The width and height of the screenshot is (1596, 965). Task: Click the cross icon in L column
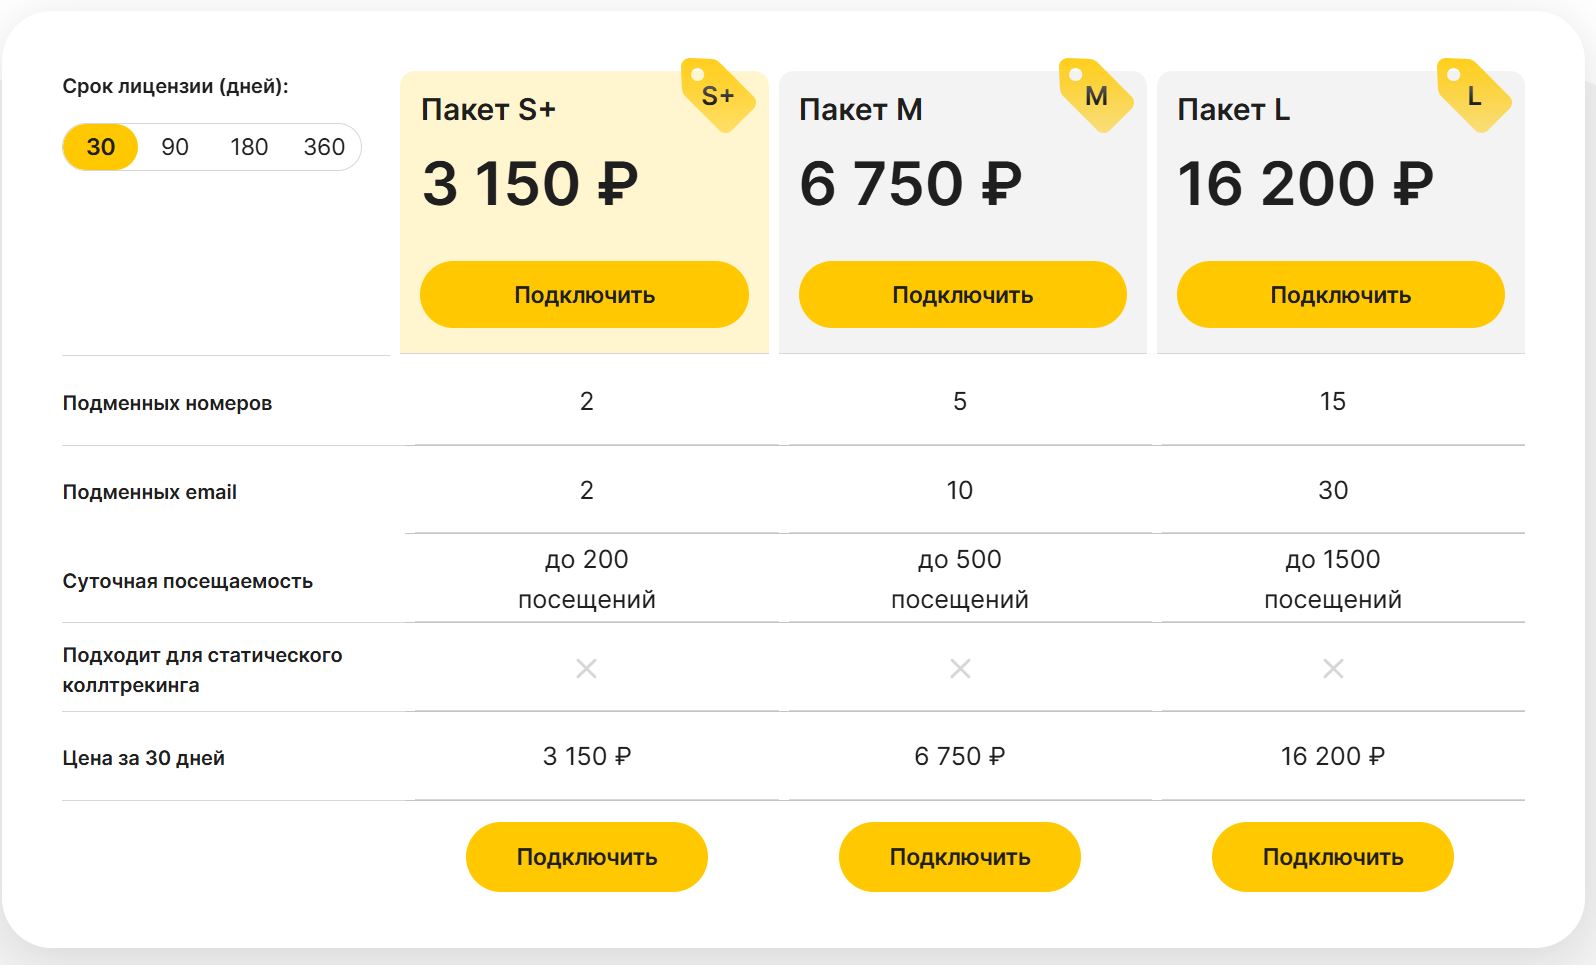tap(1333, 668)
